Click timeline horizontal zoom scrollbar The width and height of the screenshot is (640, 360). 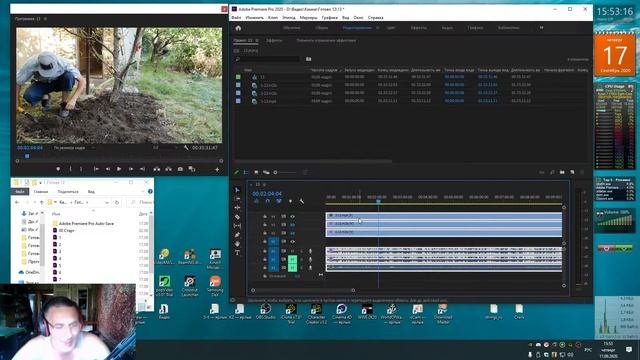[303, 290]
